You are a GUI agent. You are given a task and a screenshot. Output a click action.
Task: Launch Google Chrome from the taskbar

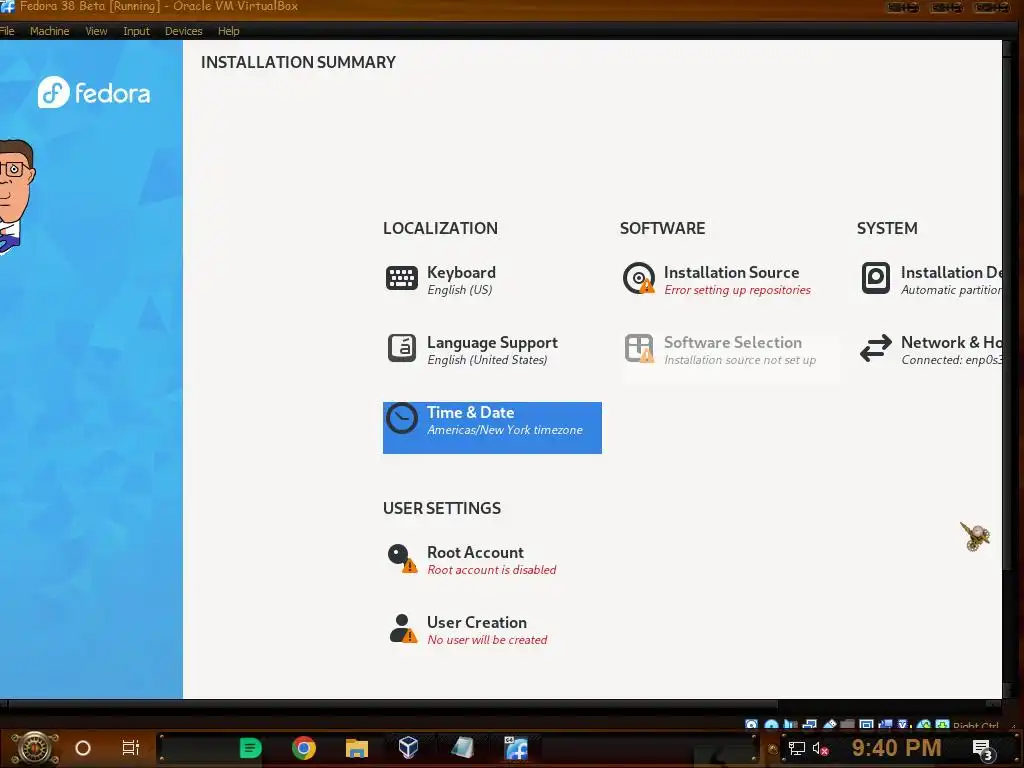(x=304, y=748)
